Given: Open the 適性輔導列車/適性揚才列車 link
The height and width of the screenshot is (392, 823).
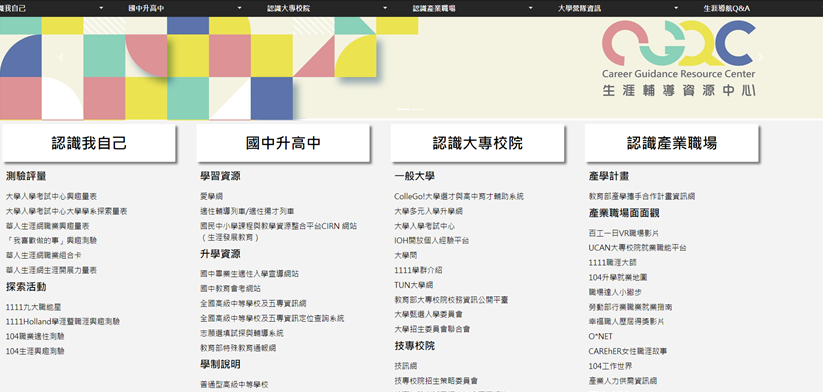Looking at the screenshot, I should pos(247,211).
